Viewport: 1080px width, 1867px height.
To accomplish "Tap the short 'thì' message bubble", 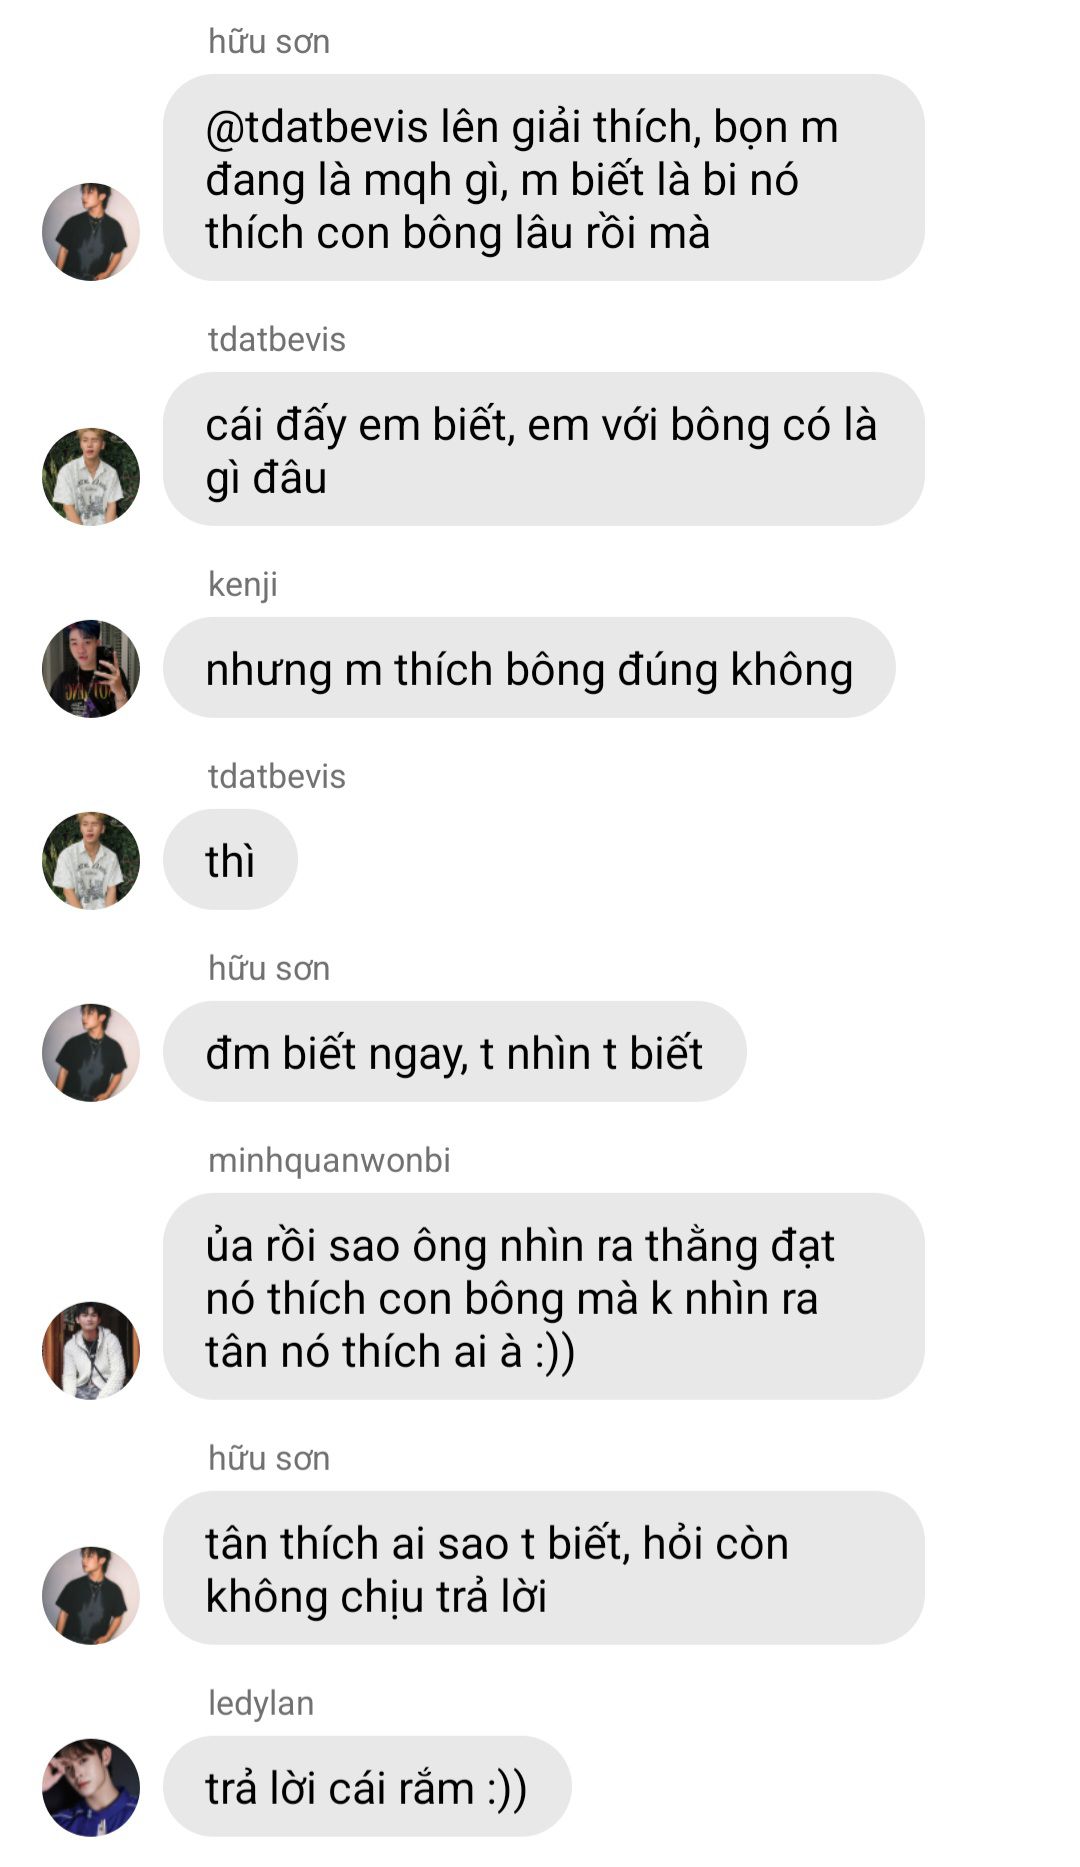I will pyautogui.click(x=230, y=860).
